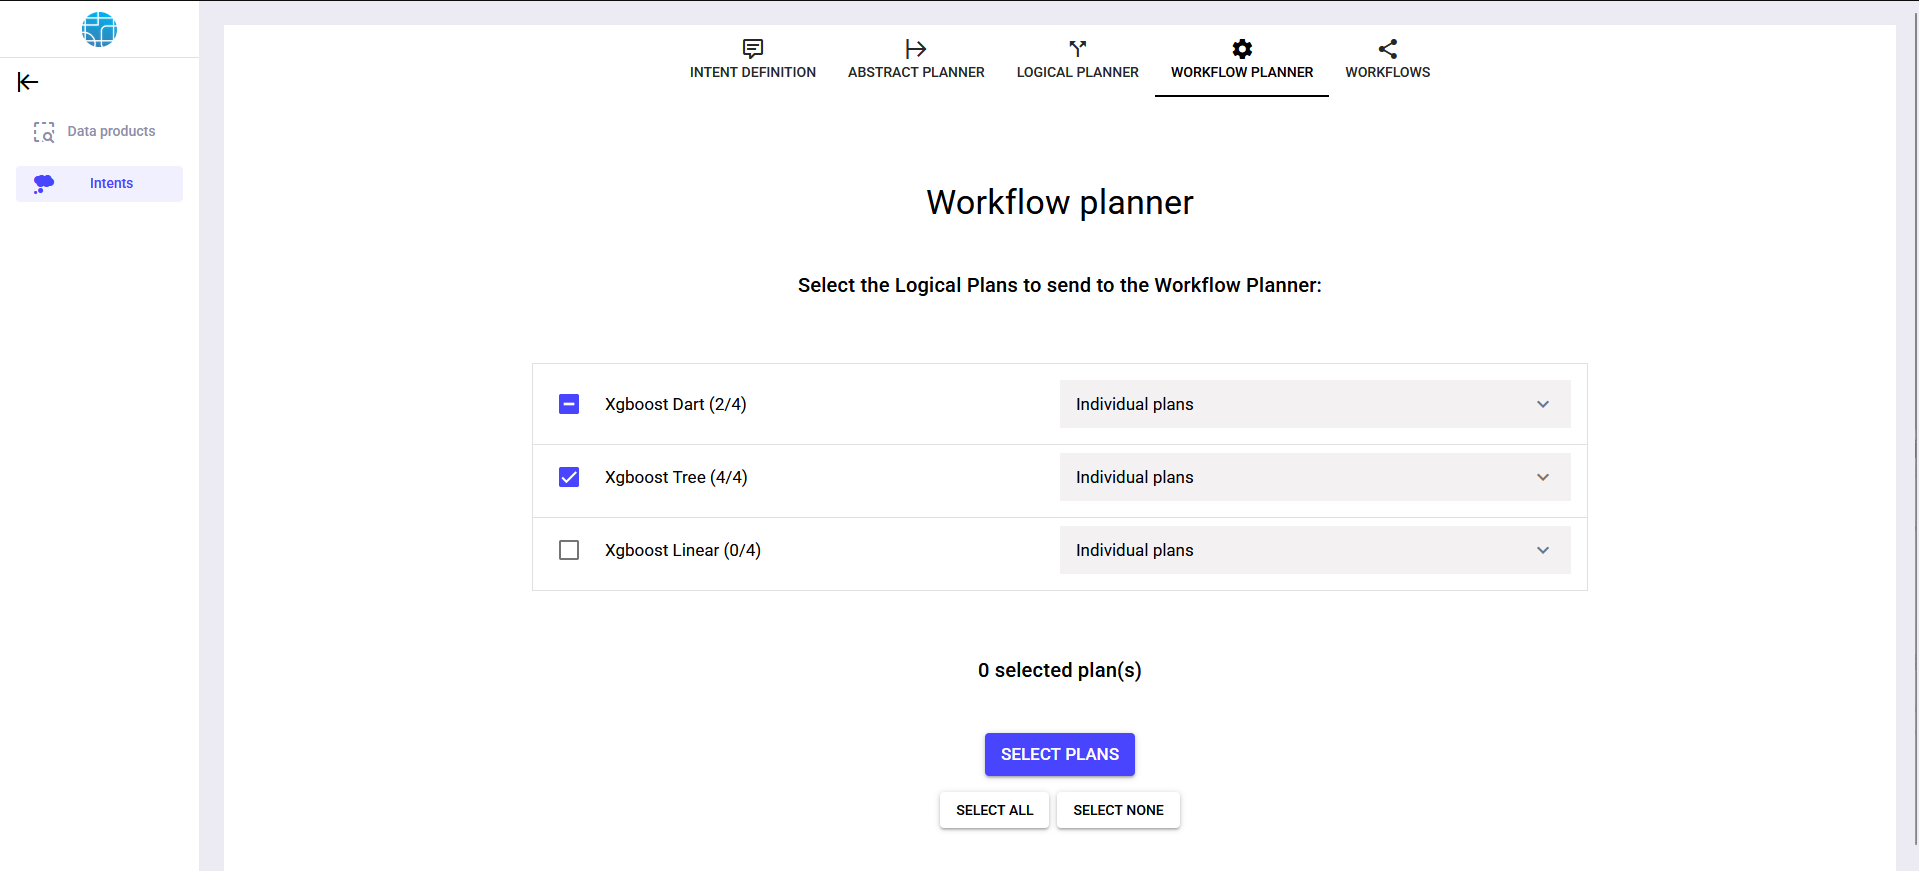Click the Intent Definition chat icon

click(x=752, y=48)
